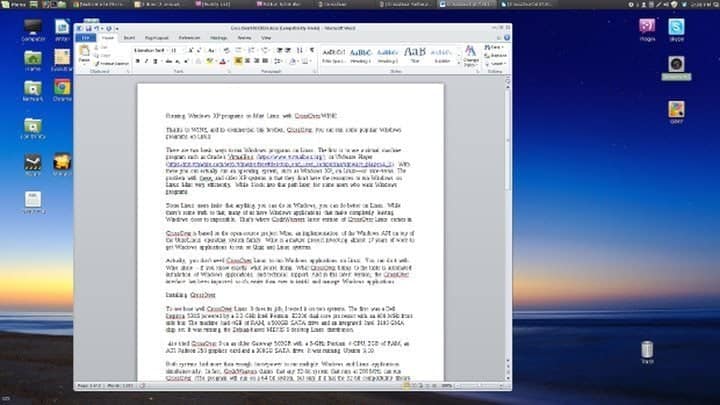
Task: Click the zoom slider in the status bar
Action: pyautogui.click(x=479, y=386)
